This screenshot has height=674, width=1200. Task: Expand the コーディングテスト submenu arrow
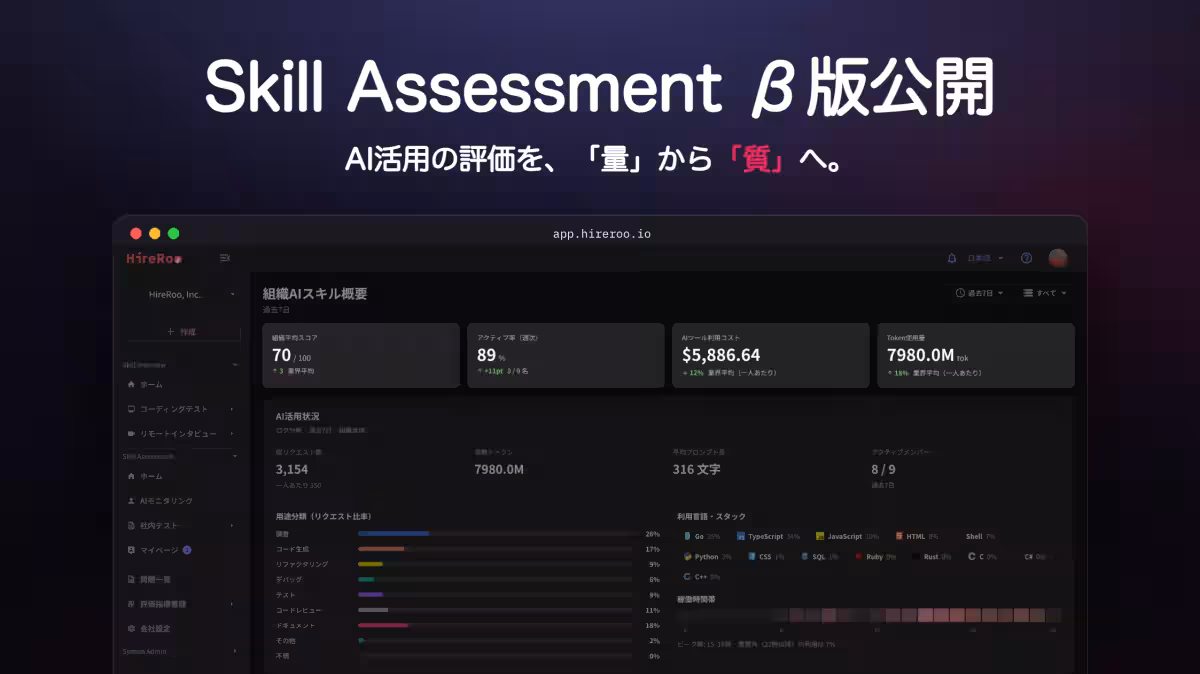pyautogui.click(x=232, y=409)
